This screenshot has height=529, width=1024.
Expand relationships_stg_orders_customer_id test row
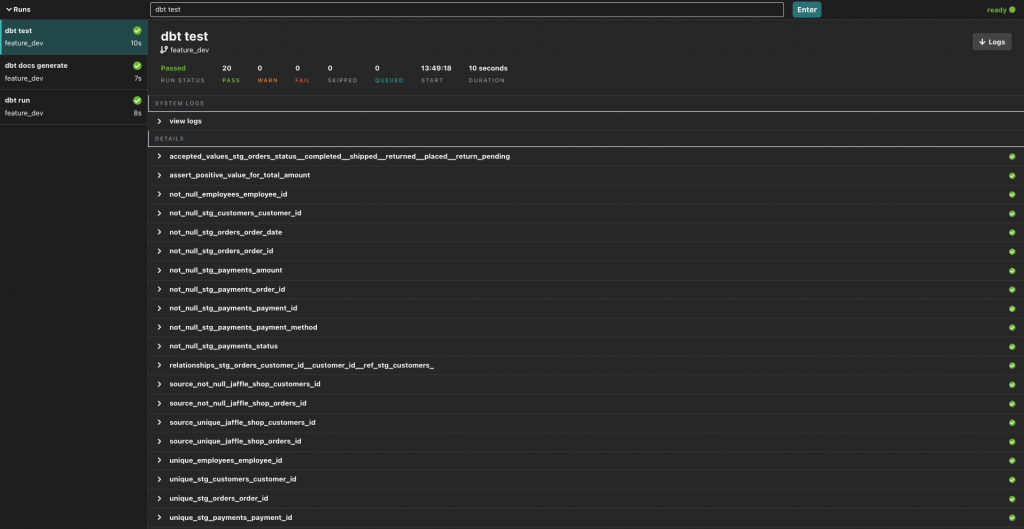click(x=160, y=365)
